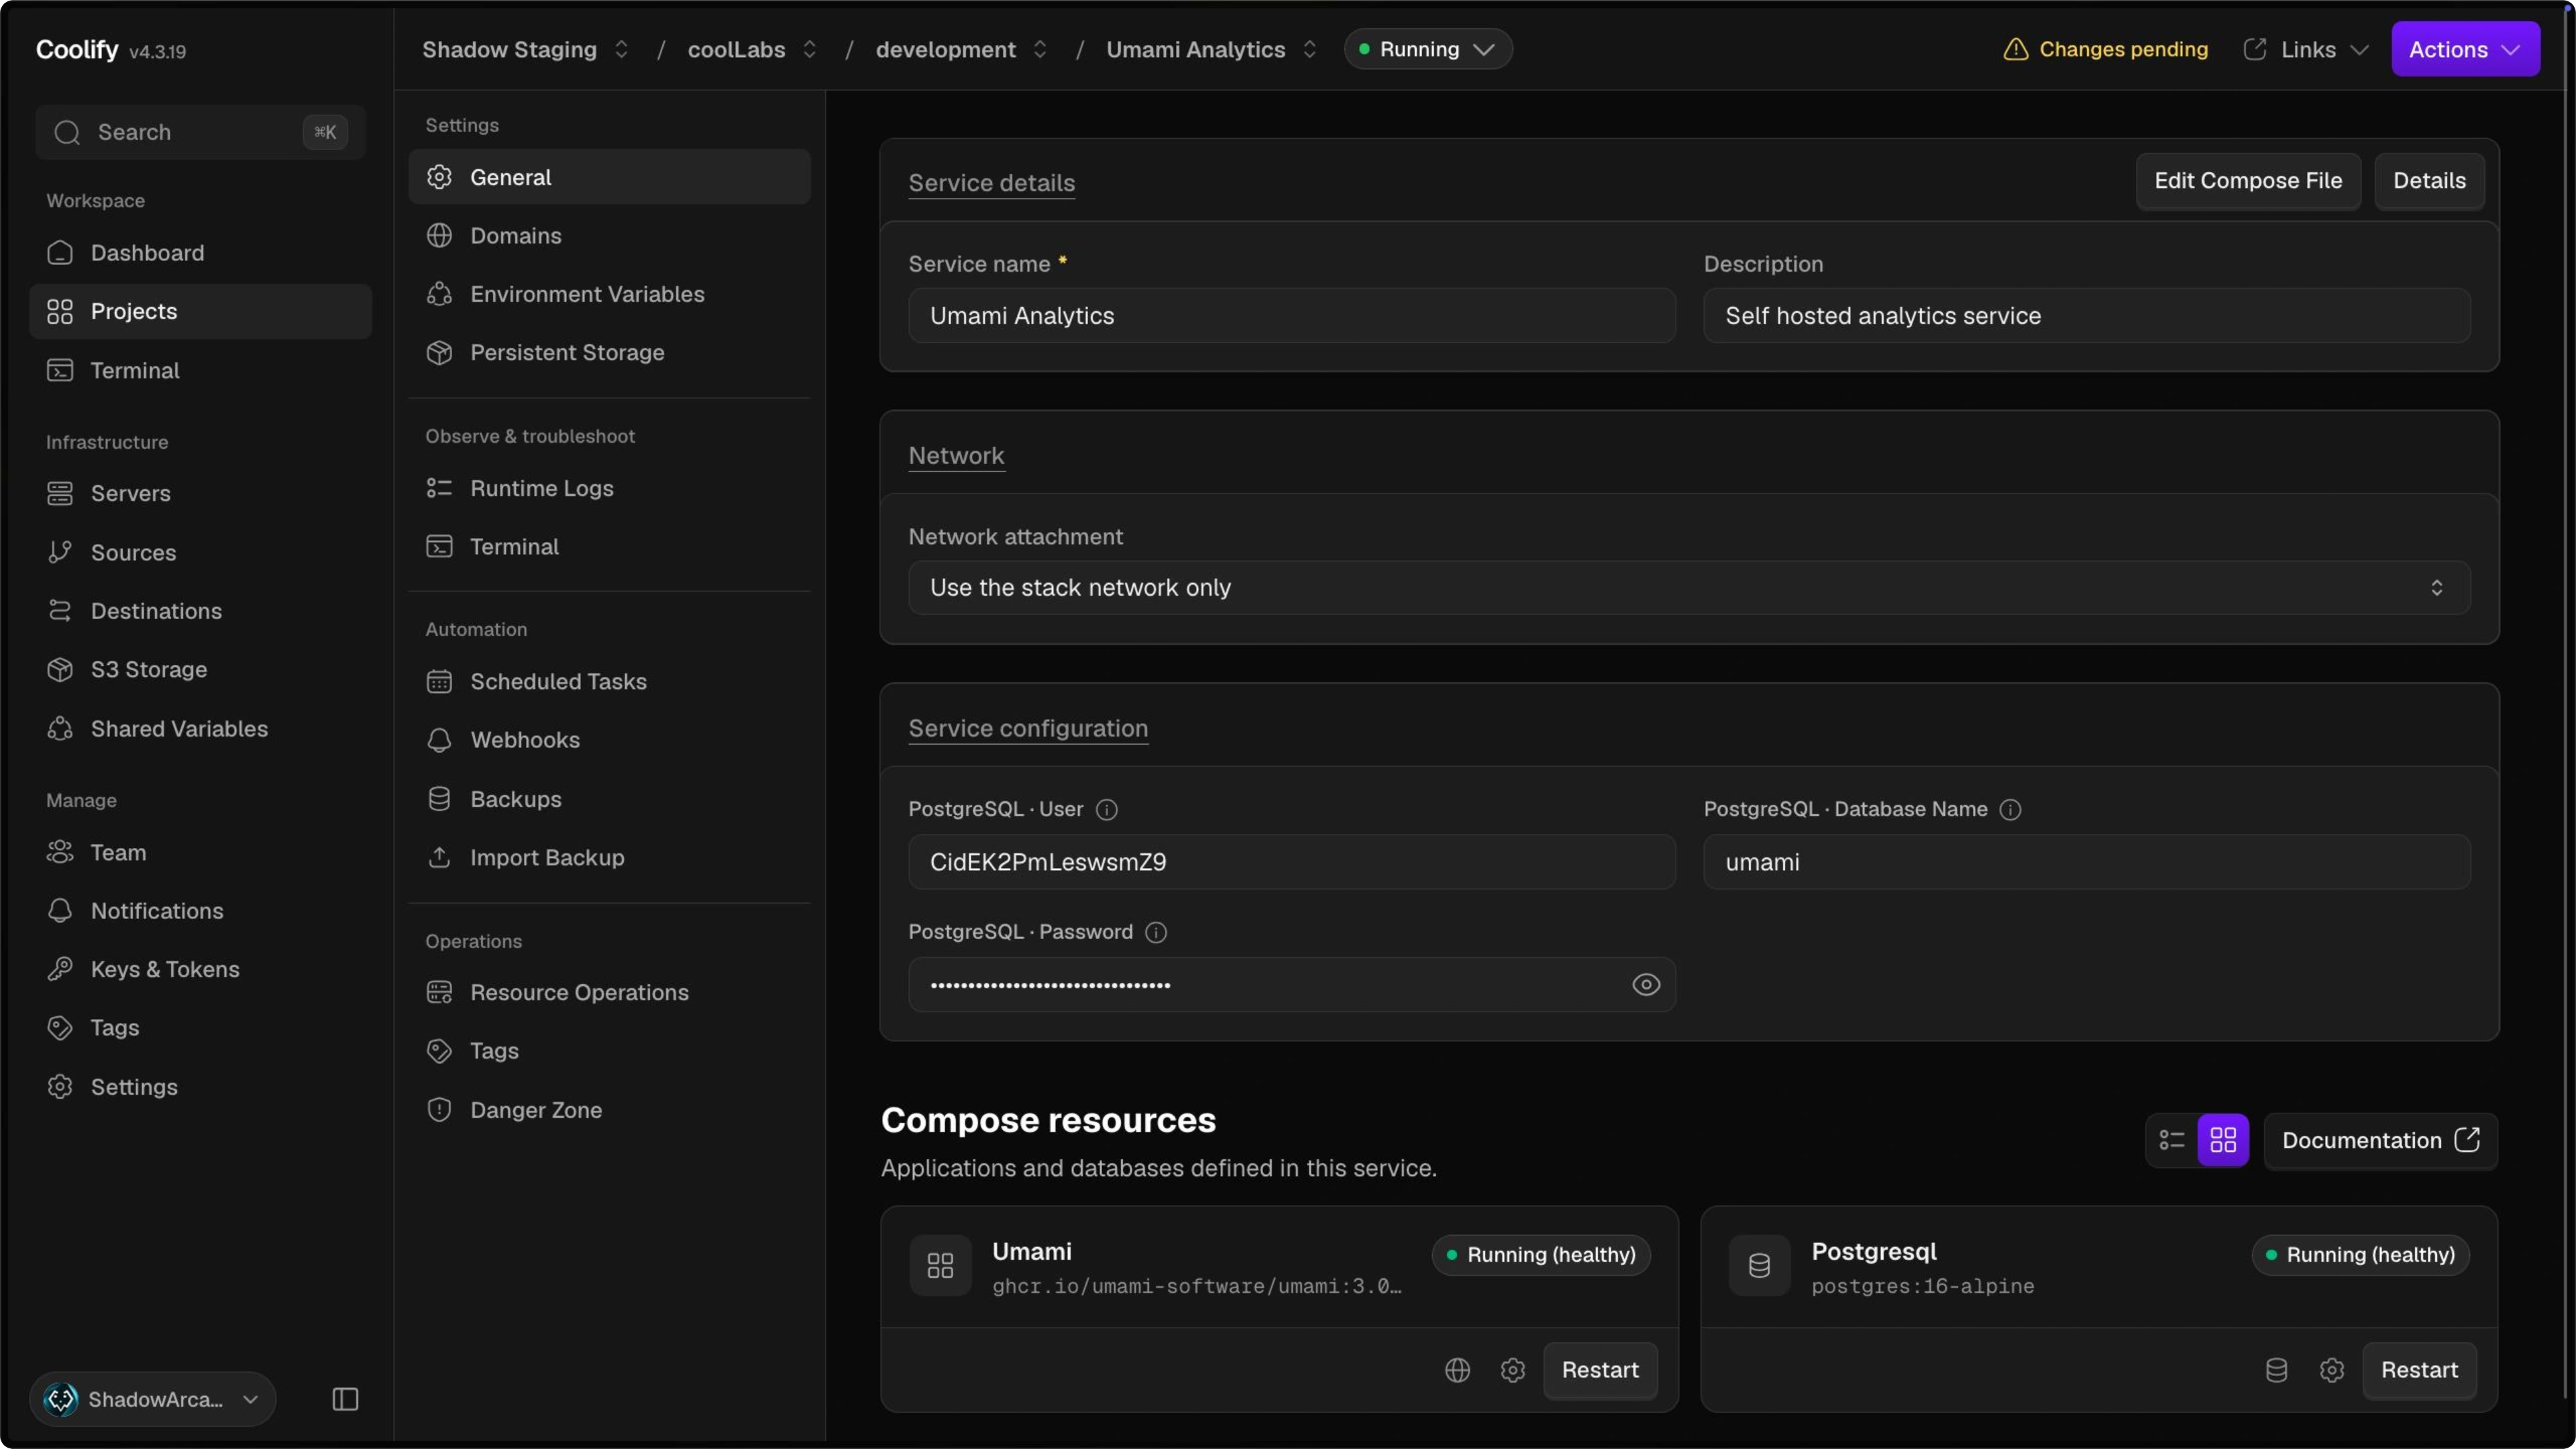
Task: Open the Team page
Action: (x=201, y=852)
